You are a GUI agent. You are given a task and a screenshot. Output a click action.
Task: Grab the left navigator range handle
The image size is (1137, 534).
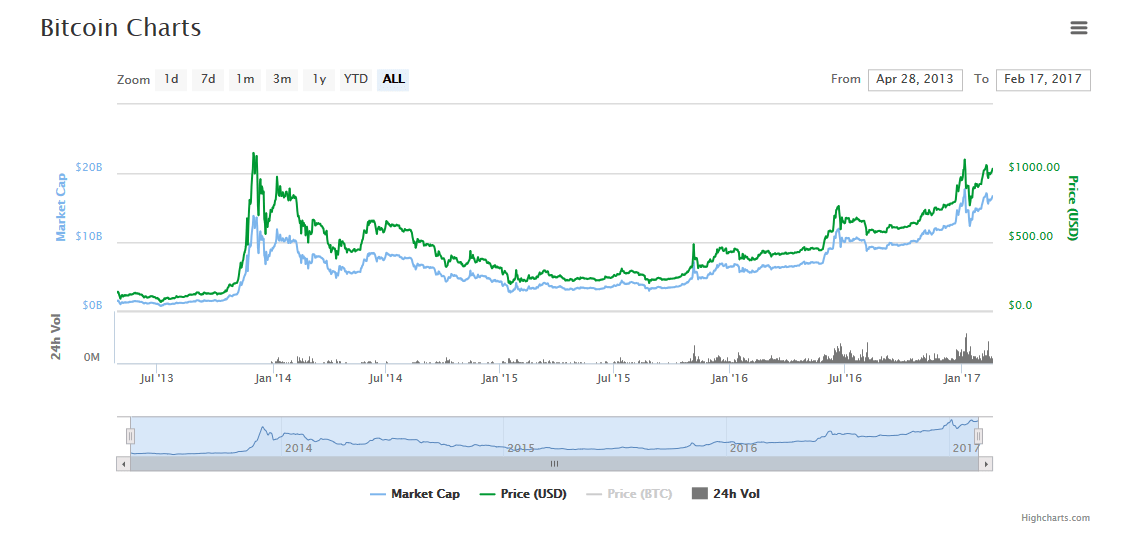click(131, 436)
